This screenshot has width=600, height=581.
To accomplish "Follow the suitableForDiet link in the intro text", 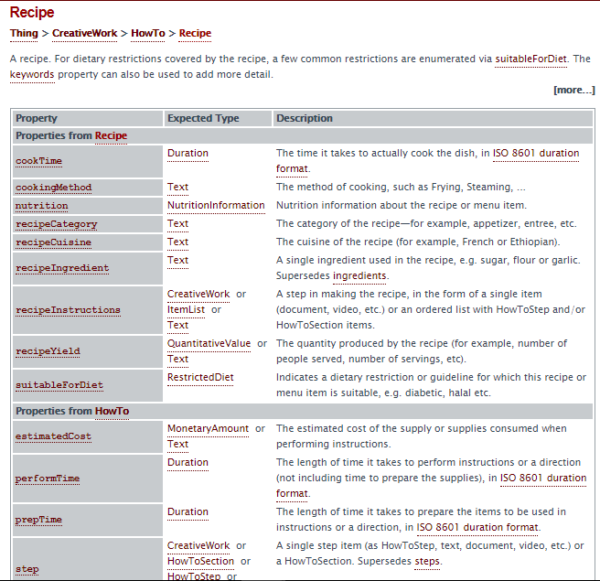I will coord(531,59).
